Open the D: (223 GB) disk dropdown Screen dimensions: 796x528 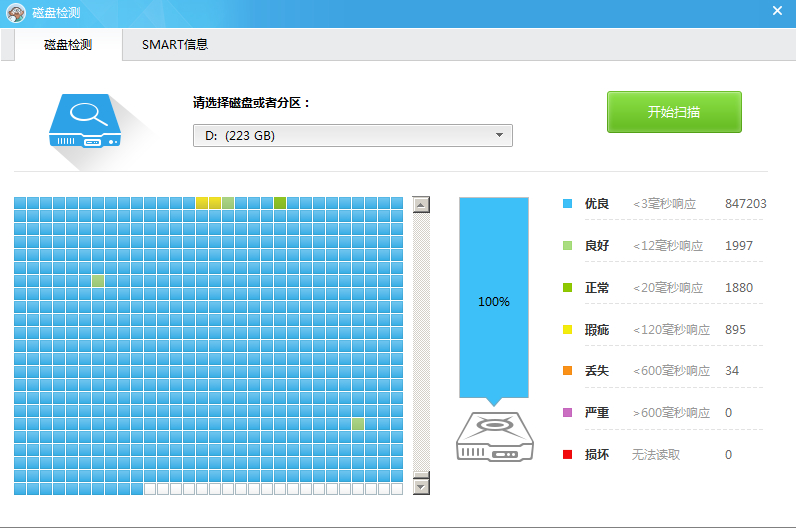(x=352, y=136)
